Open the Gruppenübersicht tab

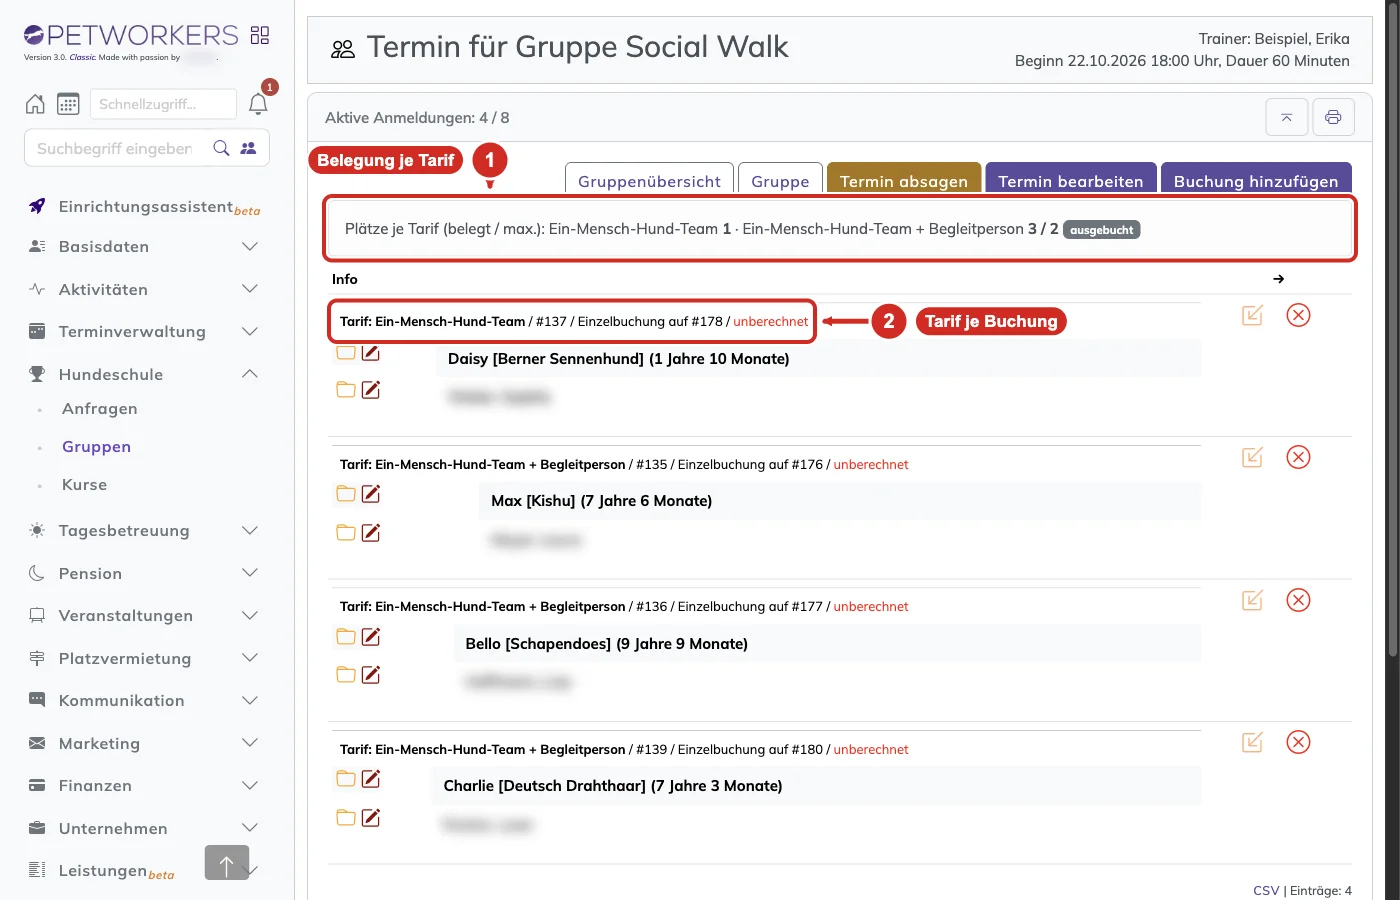point(649,180)
